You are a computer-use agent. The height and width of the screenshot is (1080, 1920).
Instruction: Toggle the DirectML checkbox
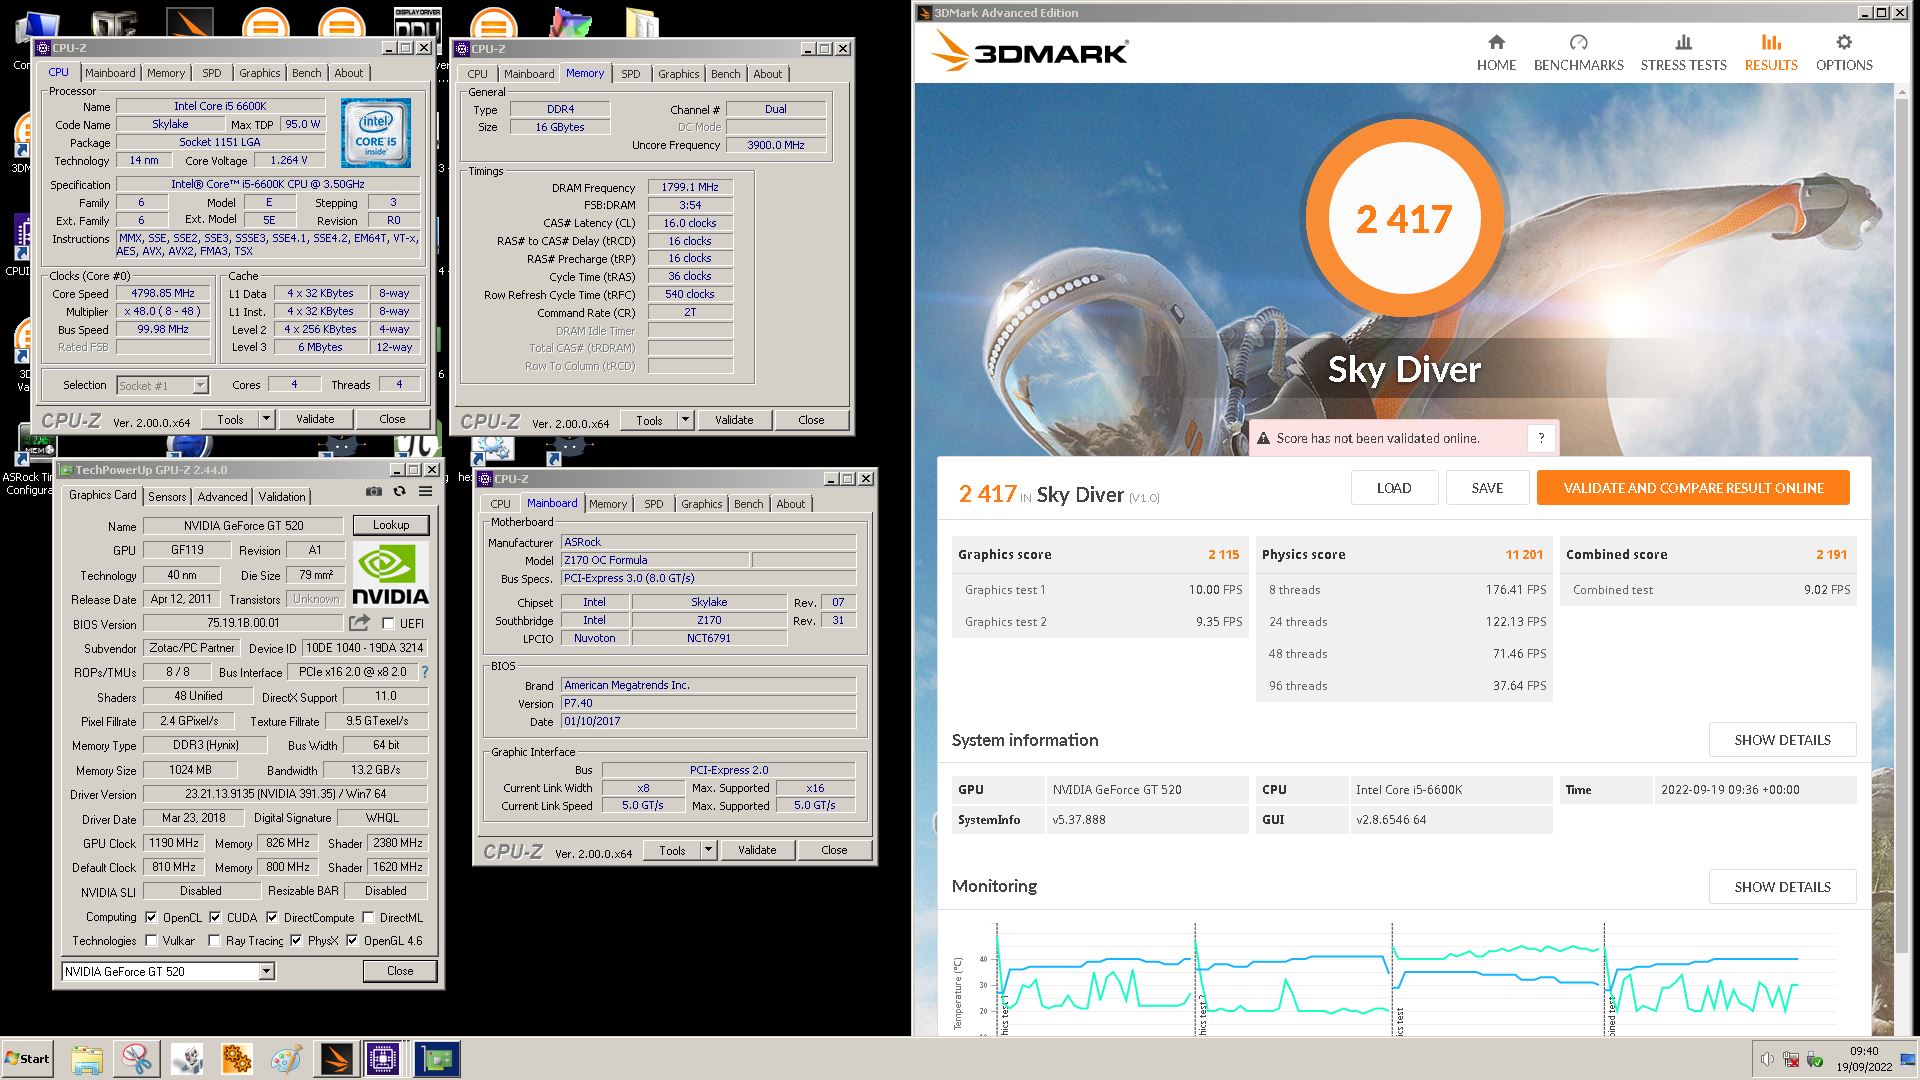pos(368,917)
